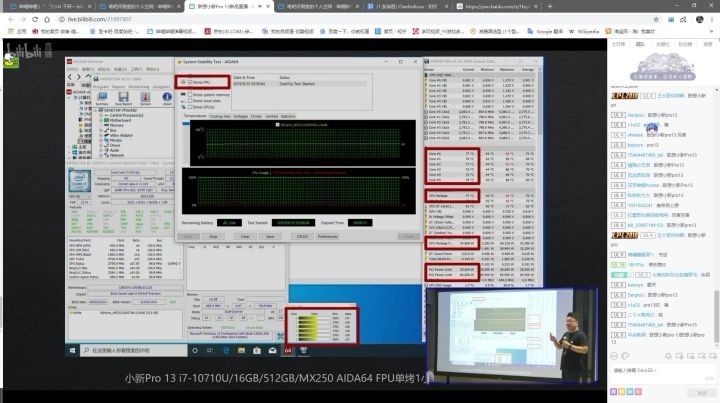Open Program menu in HWiNFO
This screenshot has height=403, width=720.
click(101, 86)
